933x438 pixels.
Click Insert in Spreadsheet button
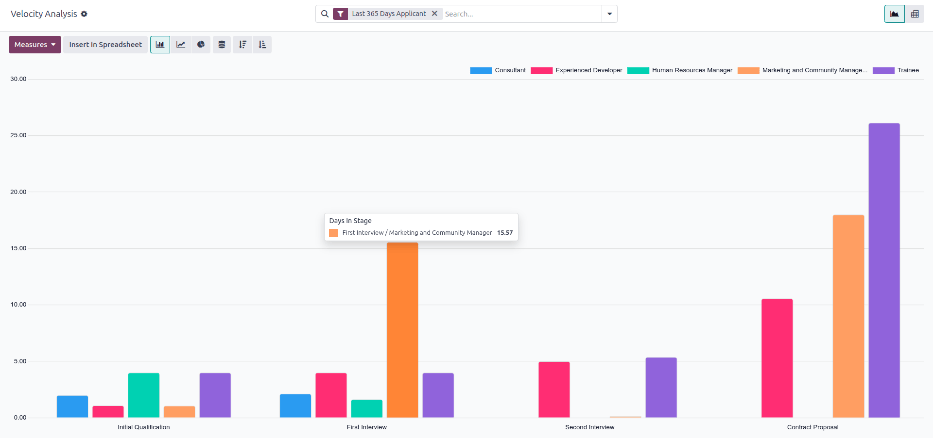tap(105, 45)
